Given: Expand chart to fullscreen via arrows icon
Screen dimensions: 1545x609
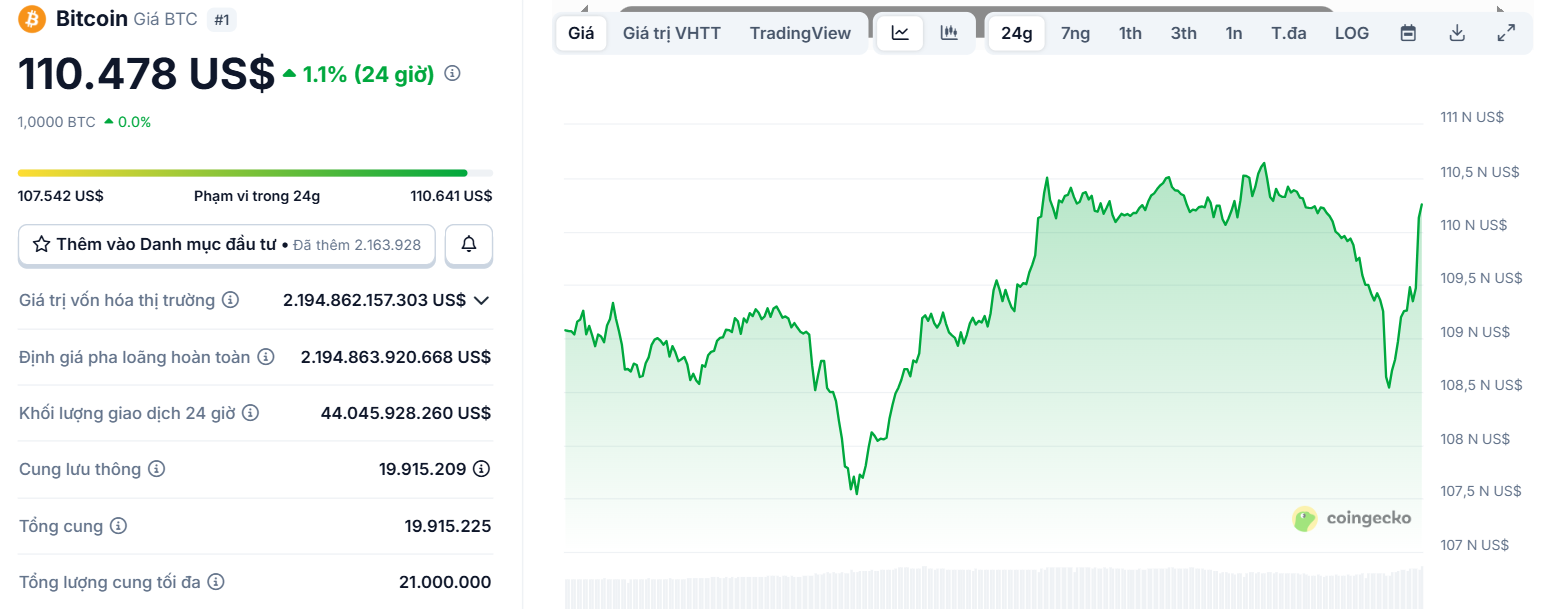Looking at the screenshot, I should (x=1506, y=32).
